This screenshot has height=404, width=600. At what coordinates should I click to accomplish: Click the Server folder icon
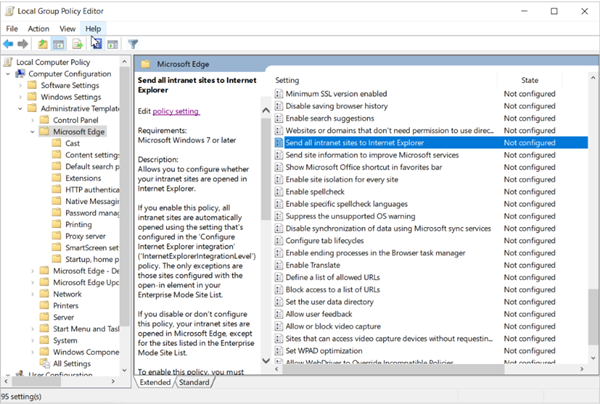44,317
